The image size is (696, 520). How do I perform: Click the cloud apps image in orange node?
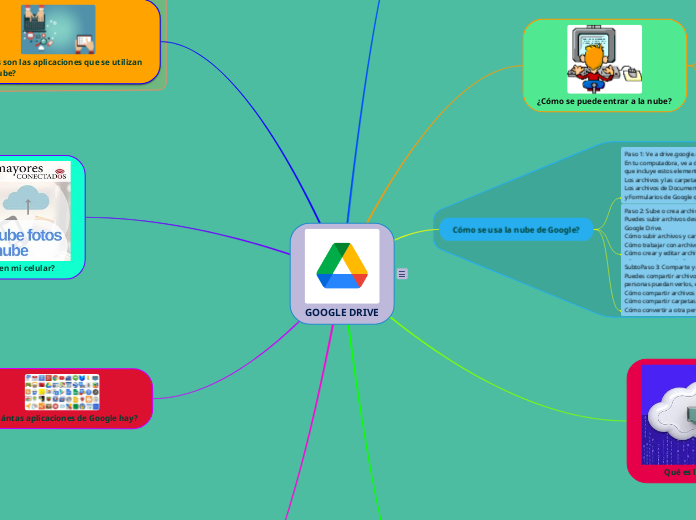[x=58, y=29]
